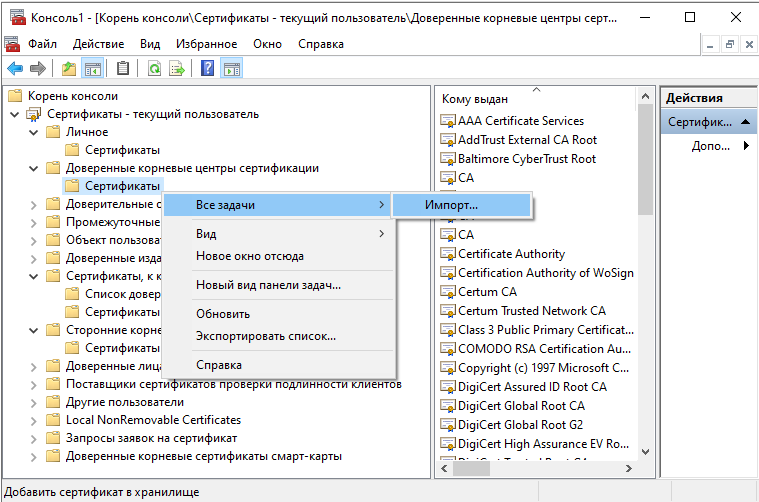Viewport: 759px width, 502px height.
Task: Click the Back arrow toolbar icon
Action: coord(15,68)
